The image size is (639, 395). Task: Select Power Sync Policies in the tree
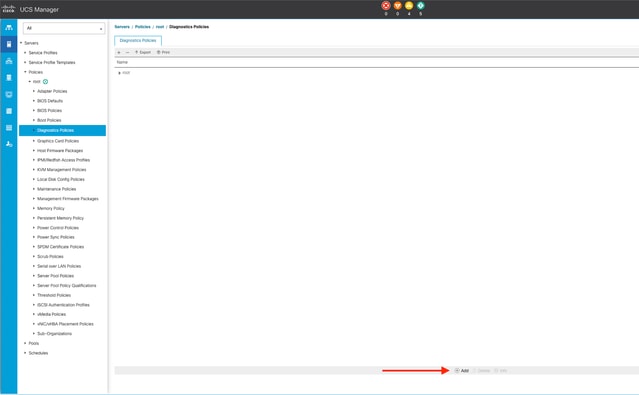click(55, 237)
